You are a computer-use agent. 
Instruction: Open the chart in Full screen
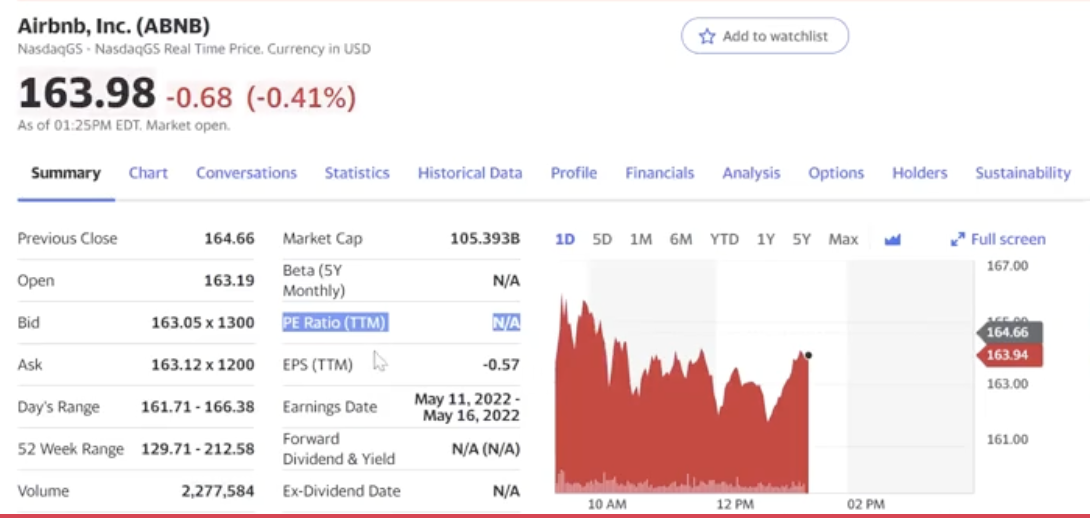point(998,240)
